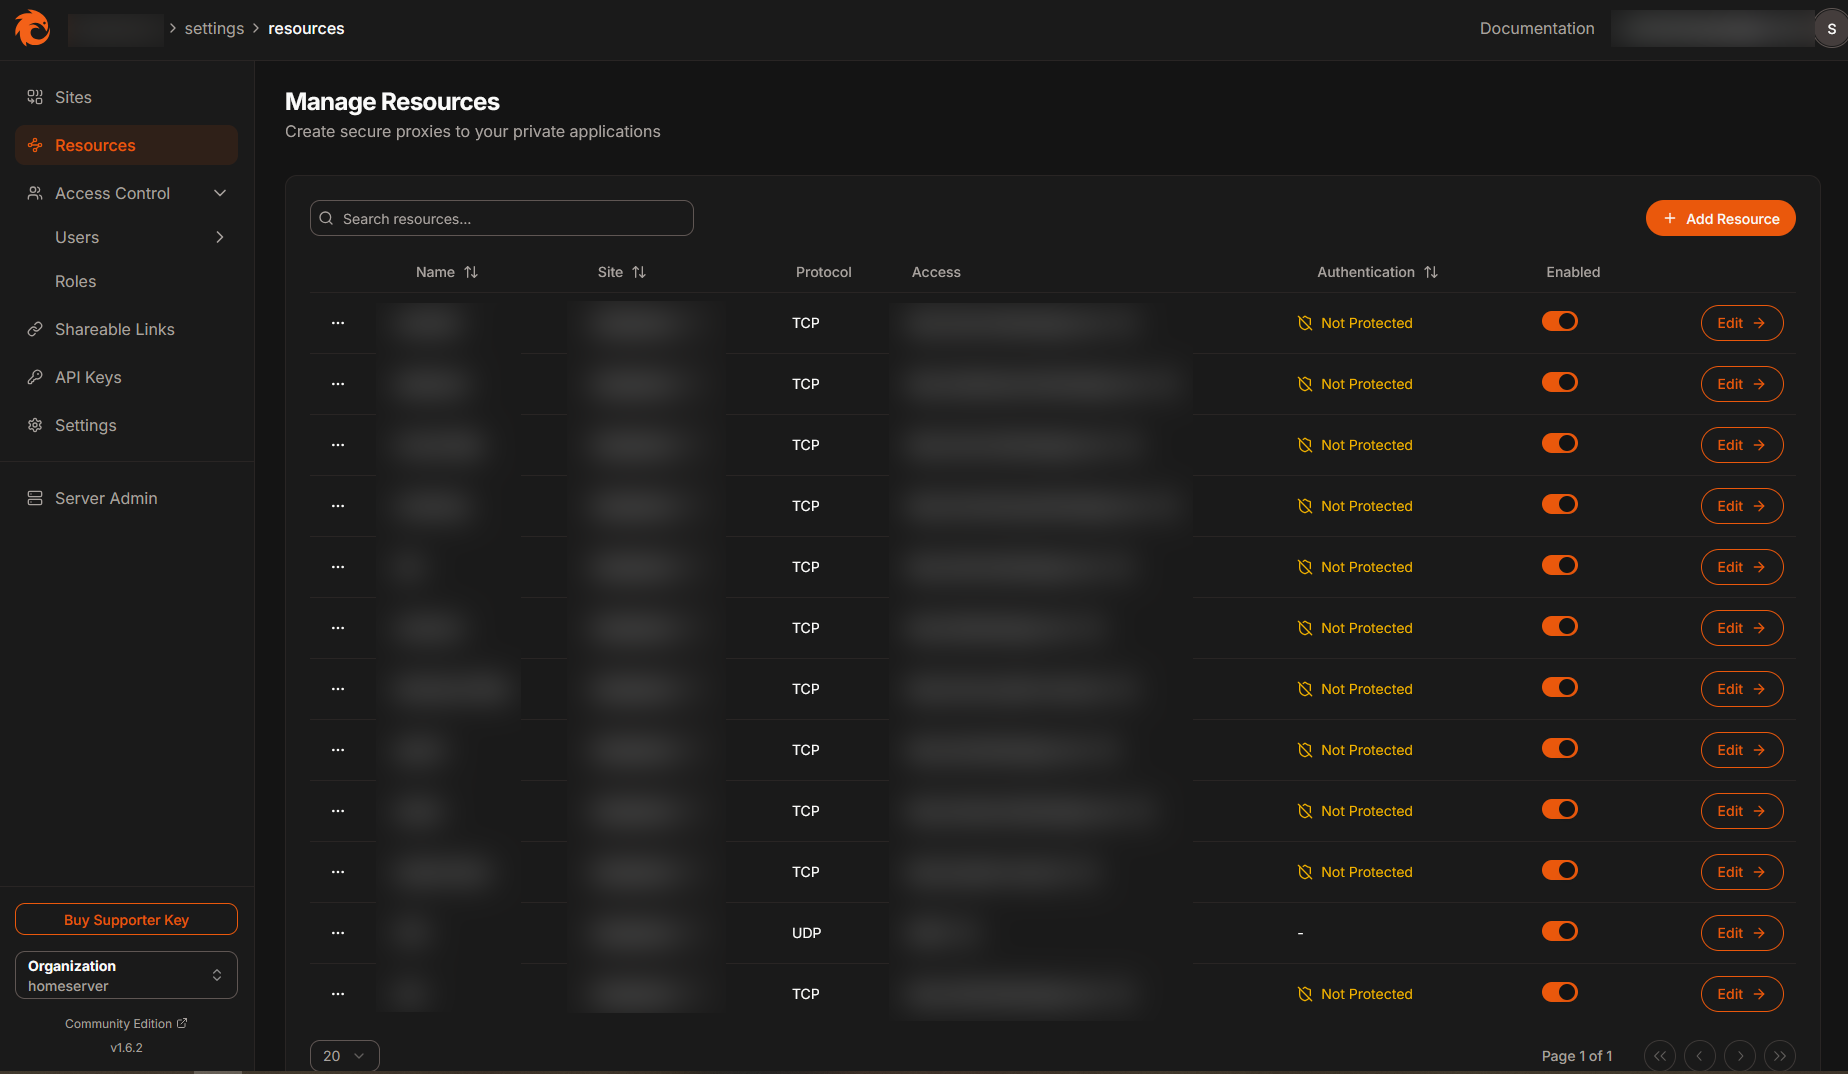Screen dimensions: 1848x1074
Task: Click the Name column sort icon
Action: pos(471,272)
